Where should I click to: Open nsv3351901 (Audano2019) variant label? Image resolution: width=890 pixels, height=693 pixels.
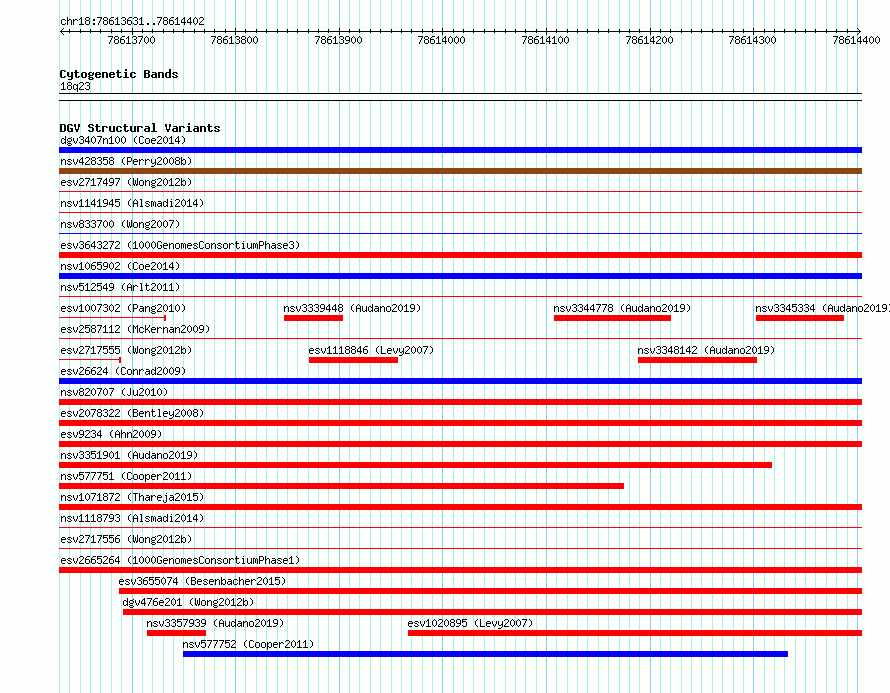click(129, 455)
